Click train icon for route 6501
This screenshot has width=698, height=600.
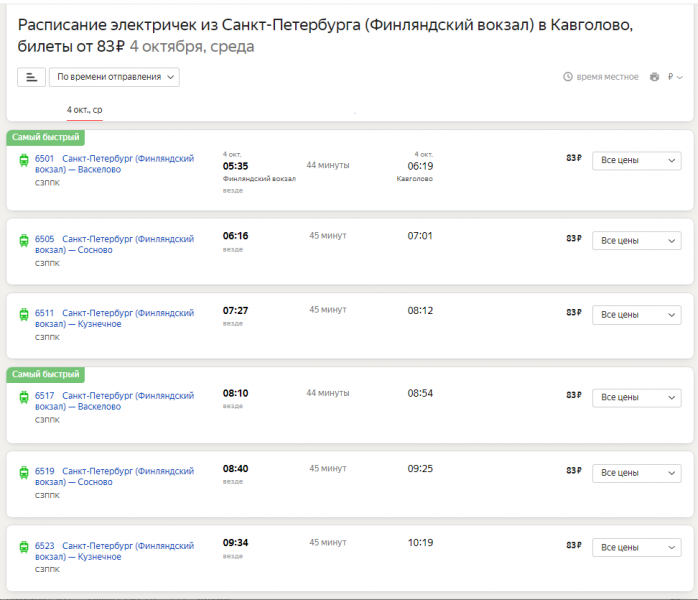24,159
